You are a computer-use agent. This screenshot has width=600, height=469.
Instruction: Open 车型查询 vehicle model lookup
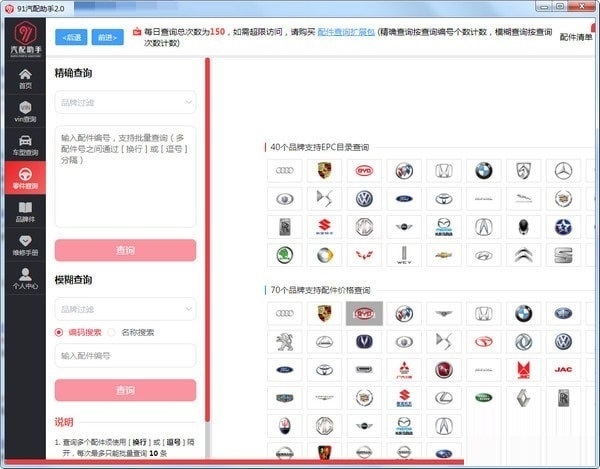tap(25, 145)
